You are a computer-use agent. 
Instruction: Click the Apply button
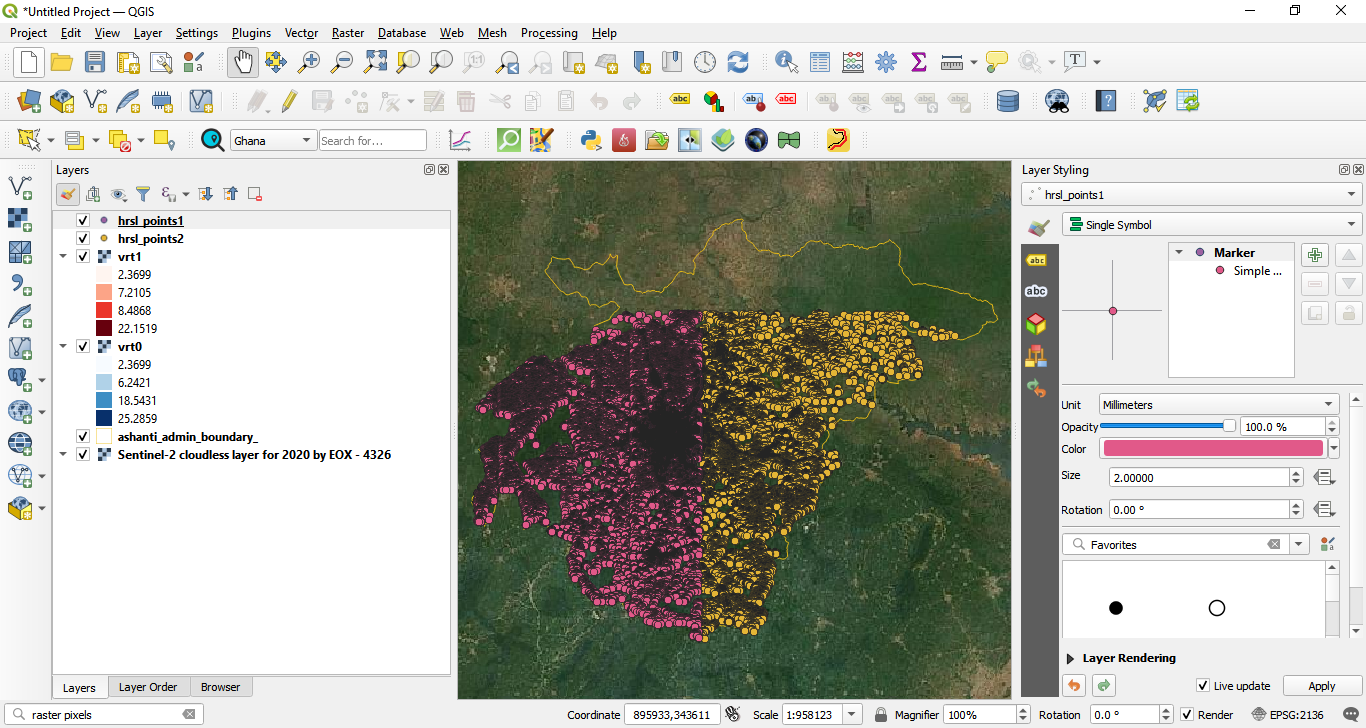[1322, 686]
